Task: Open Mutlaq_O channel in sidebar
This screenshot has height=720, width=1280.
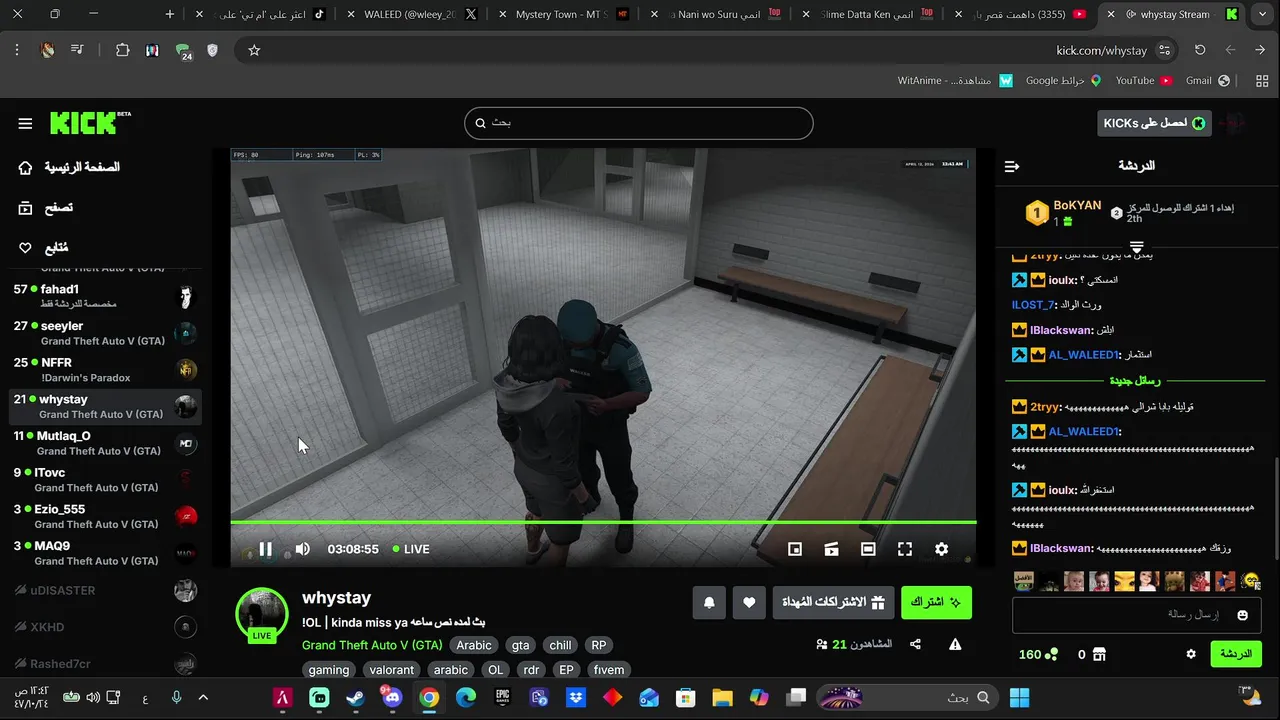Action: tap(104, 443)
